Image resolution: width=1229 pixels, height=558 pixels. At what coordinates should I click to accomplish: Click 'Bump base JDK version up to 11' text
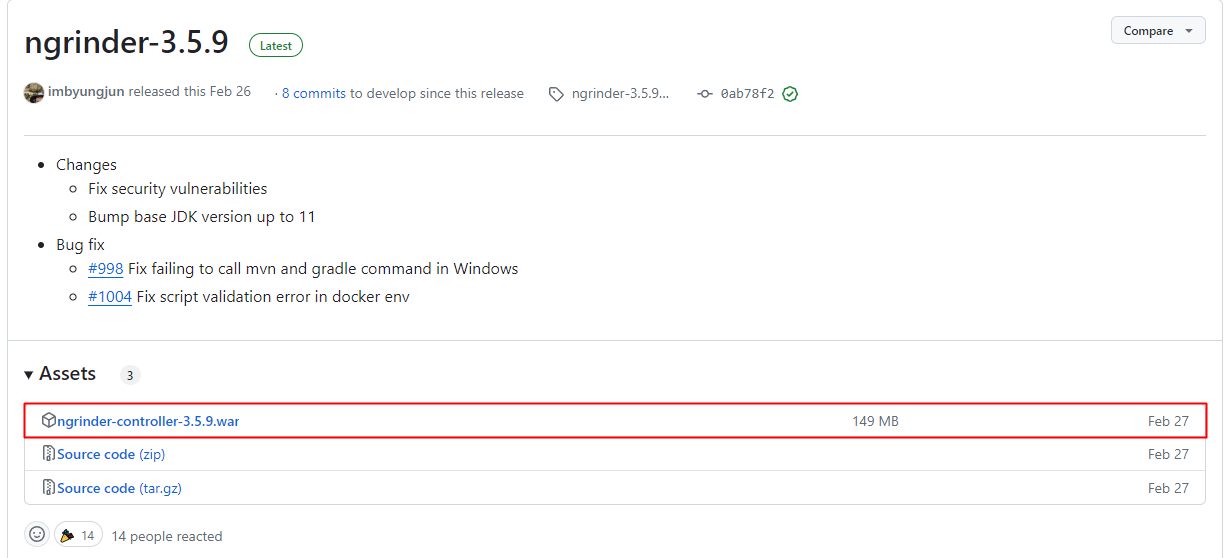[202, 216]
